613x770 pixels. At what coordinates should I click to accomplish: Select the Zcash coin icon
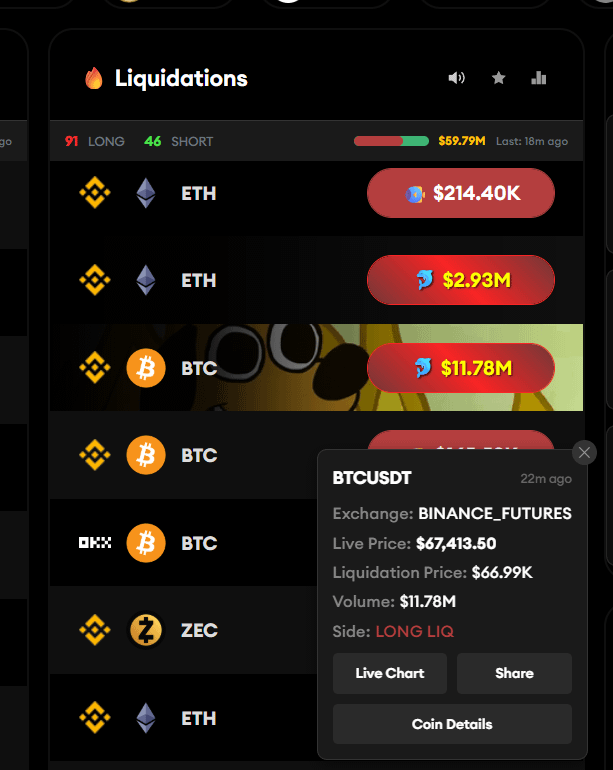(146, 630)
